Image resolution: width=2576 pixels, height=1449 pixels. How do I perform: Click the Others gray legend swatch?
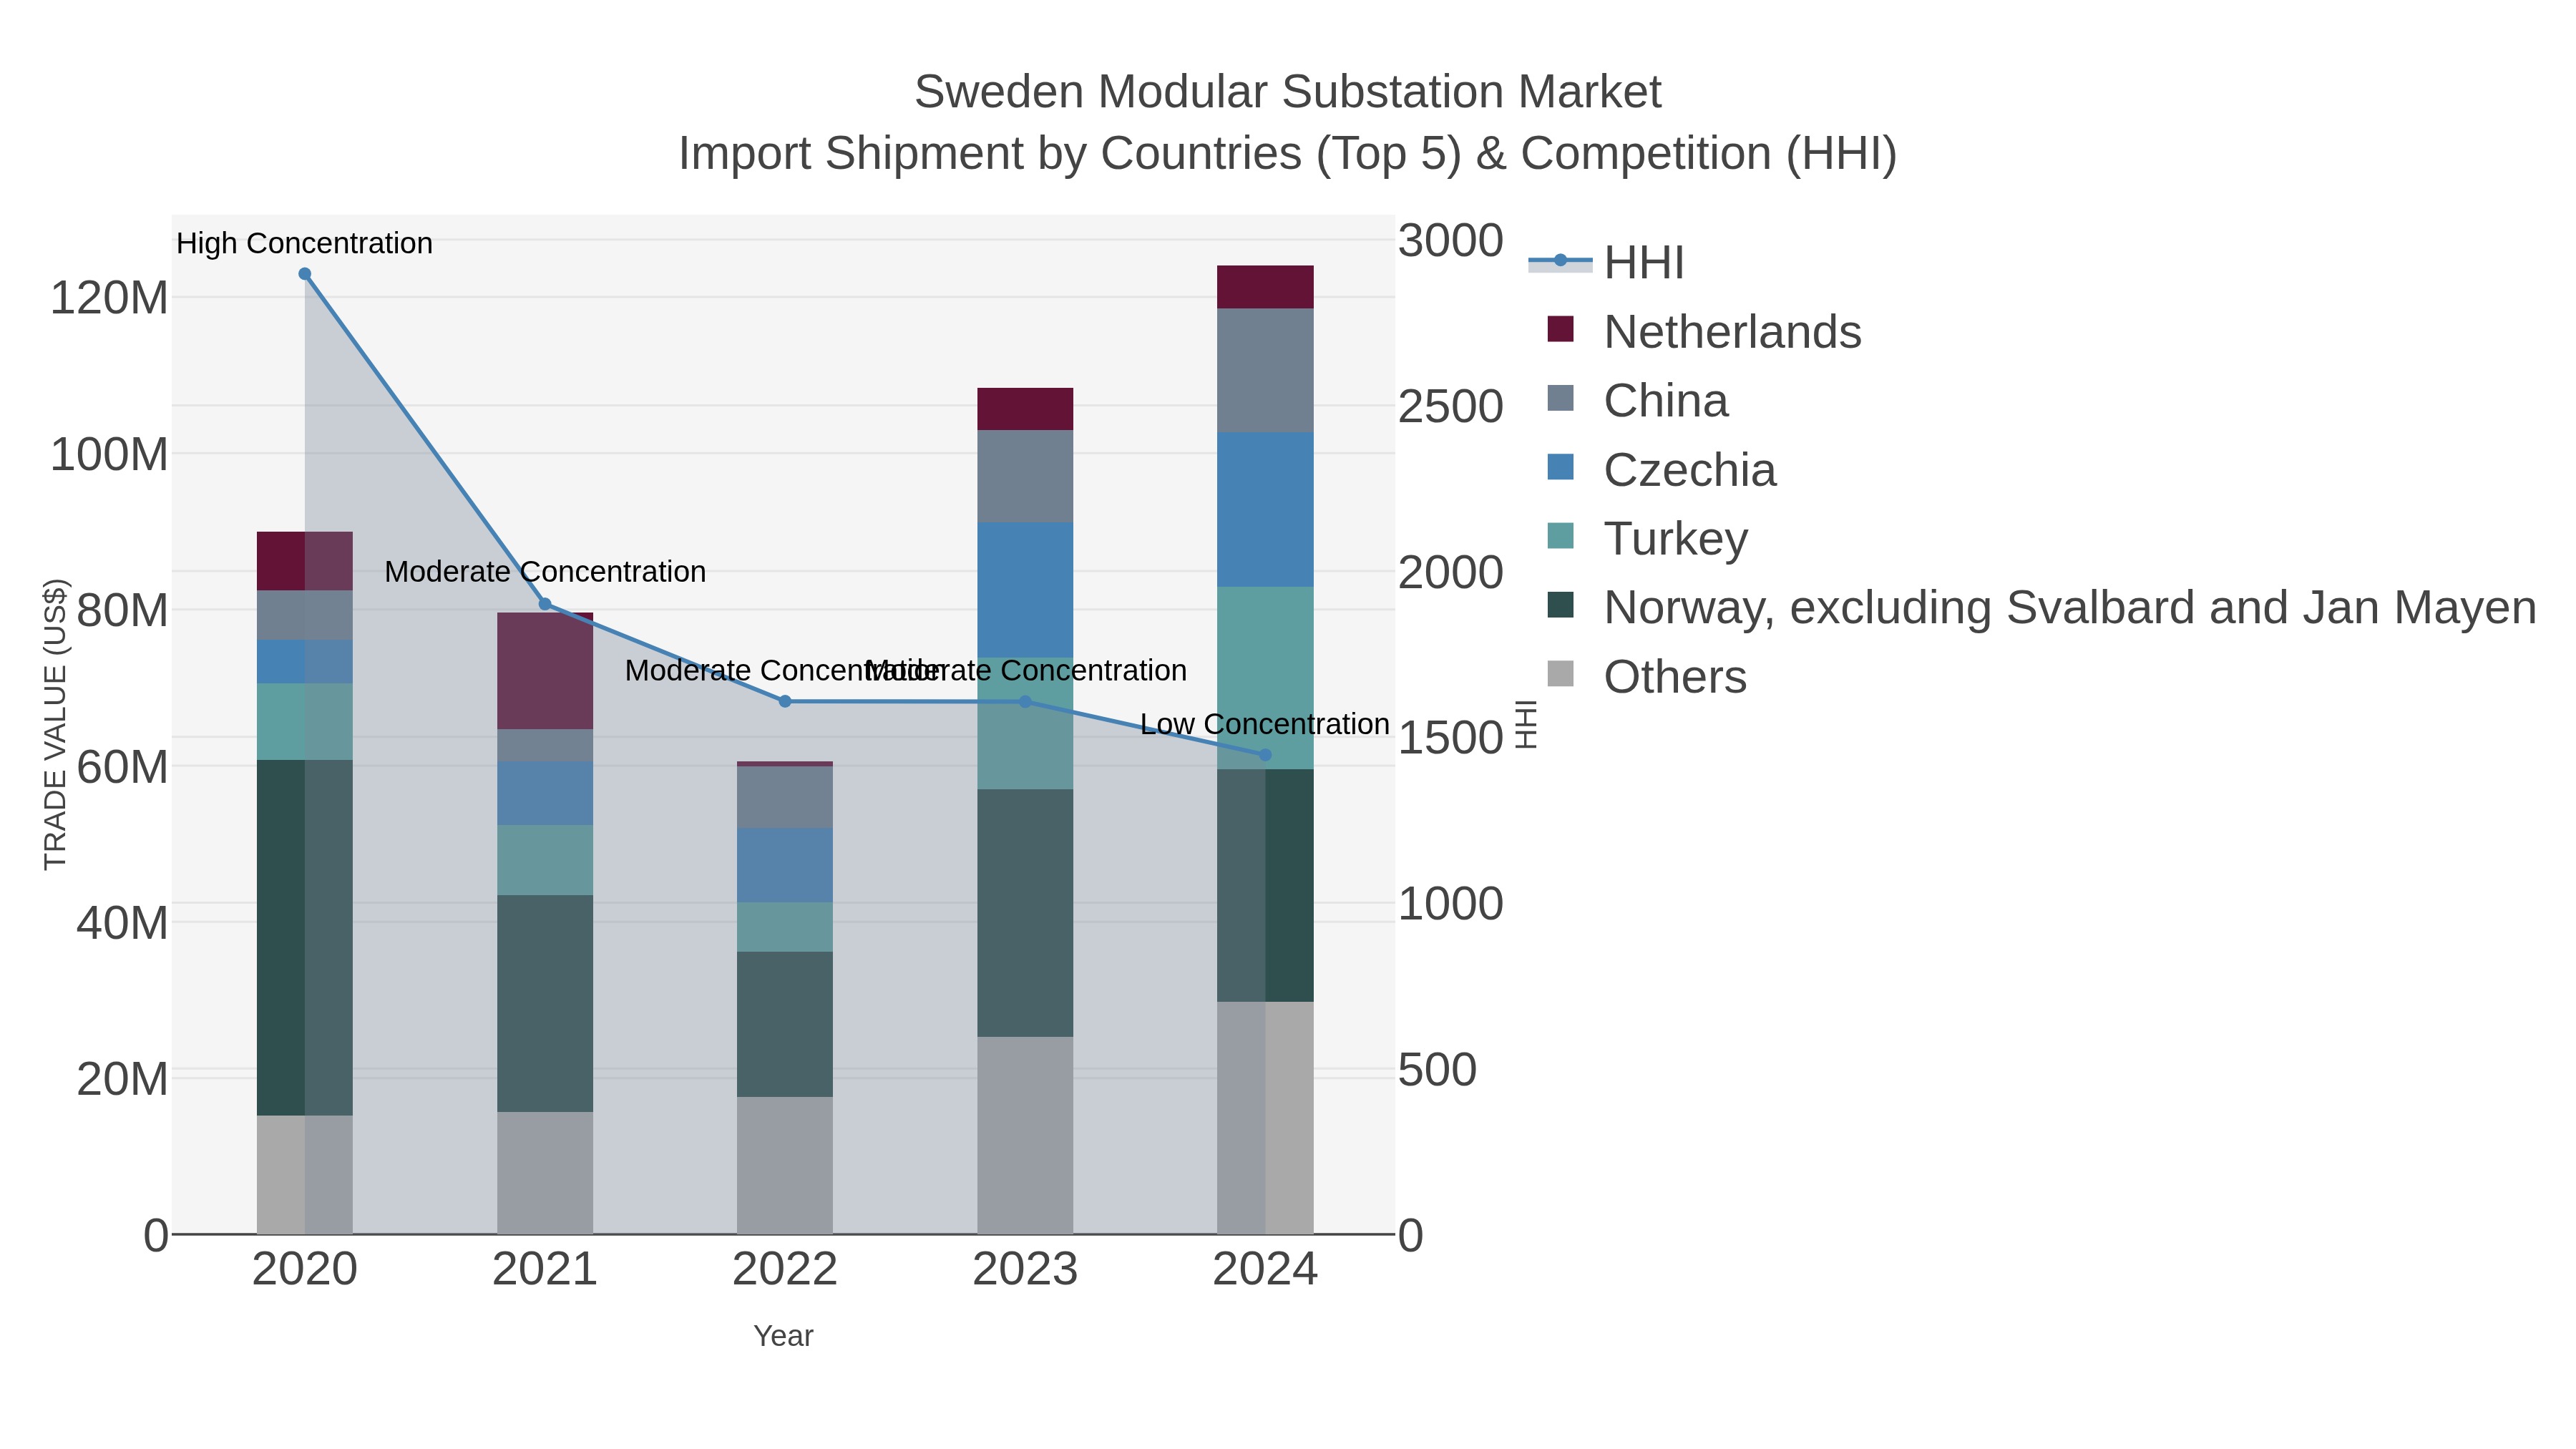1560,674
